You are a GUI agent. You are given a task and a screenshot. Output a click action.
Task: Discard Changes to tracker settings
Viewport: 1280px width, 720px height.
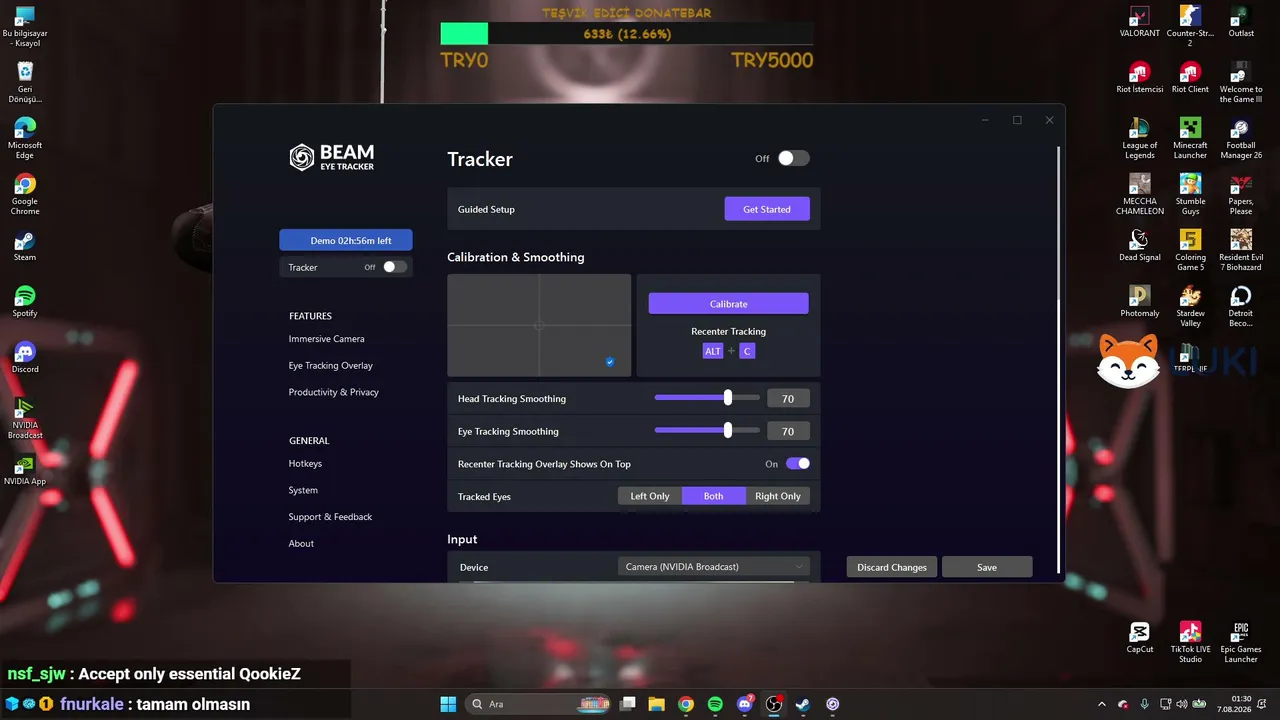(892, 567)
